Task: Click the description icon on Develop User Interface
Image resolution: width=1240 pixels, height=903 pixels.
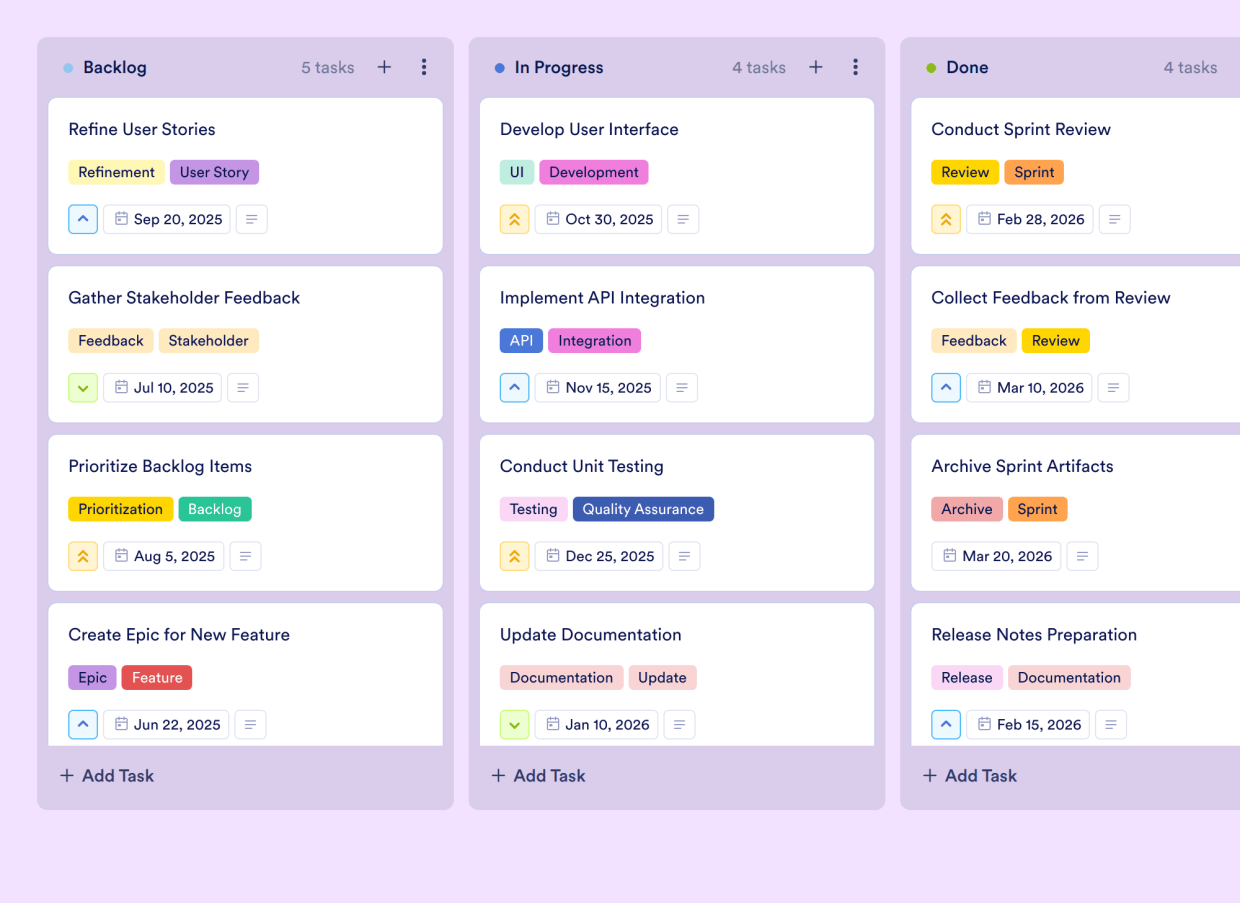Action: 683,219
